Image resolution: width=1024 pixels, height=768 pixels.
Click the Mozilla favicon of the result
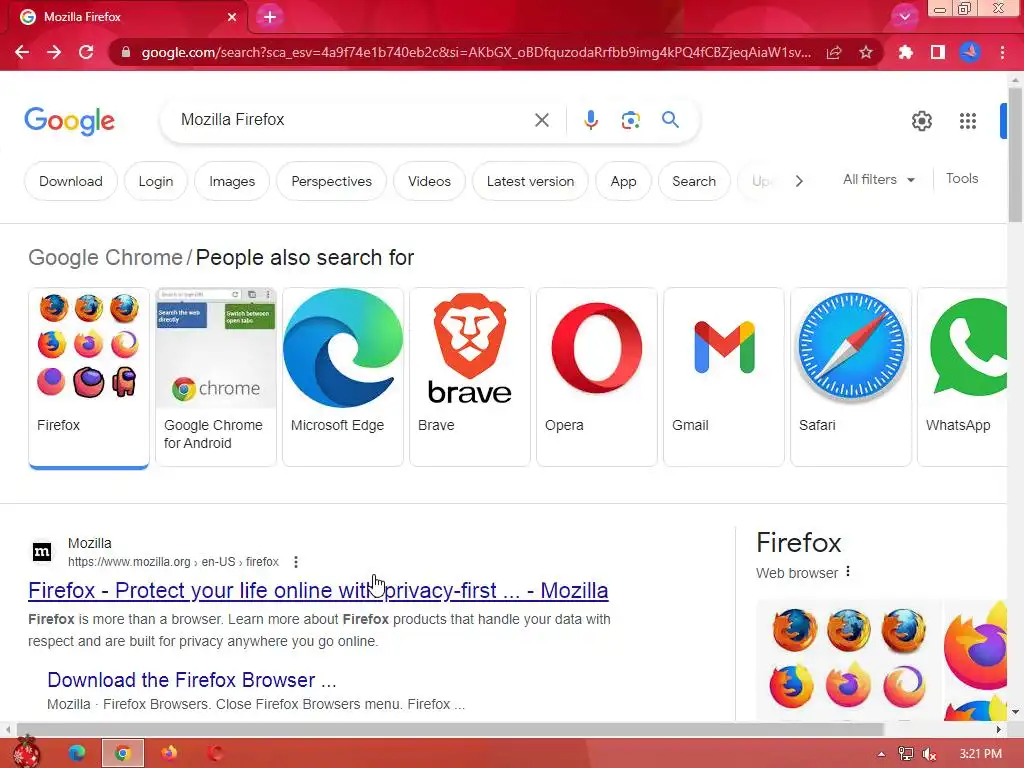(42, 552)
